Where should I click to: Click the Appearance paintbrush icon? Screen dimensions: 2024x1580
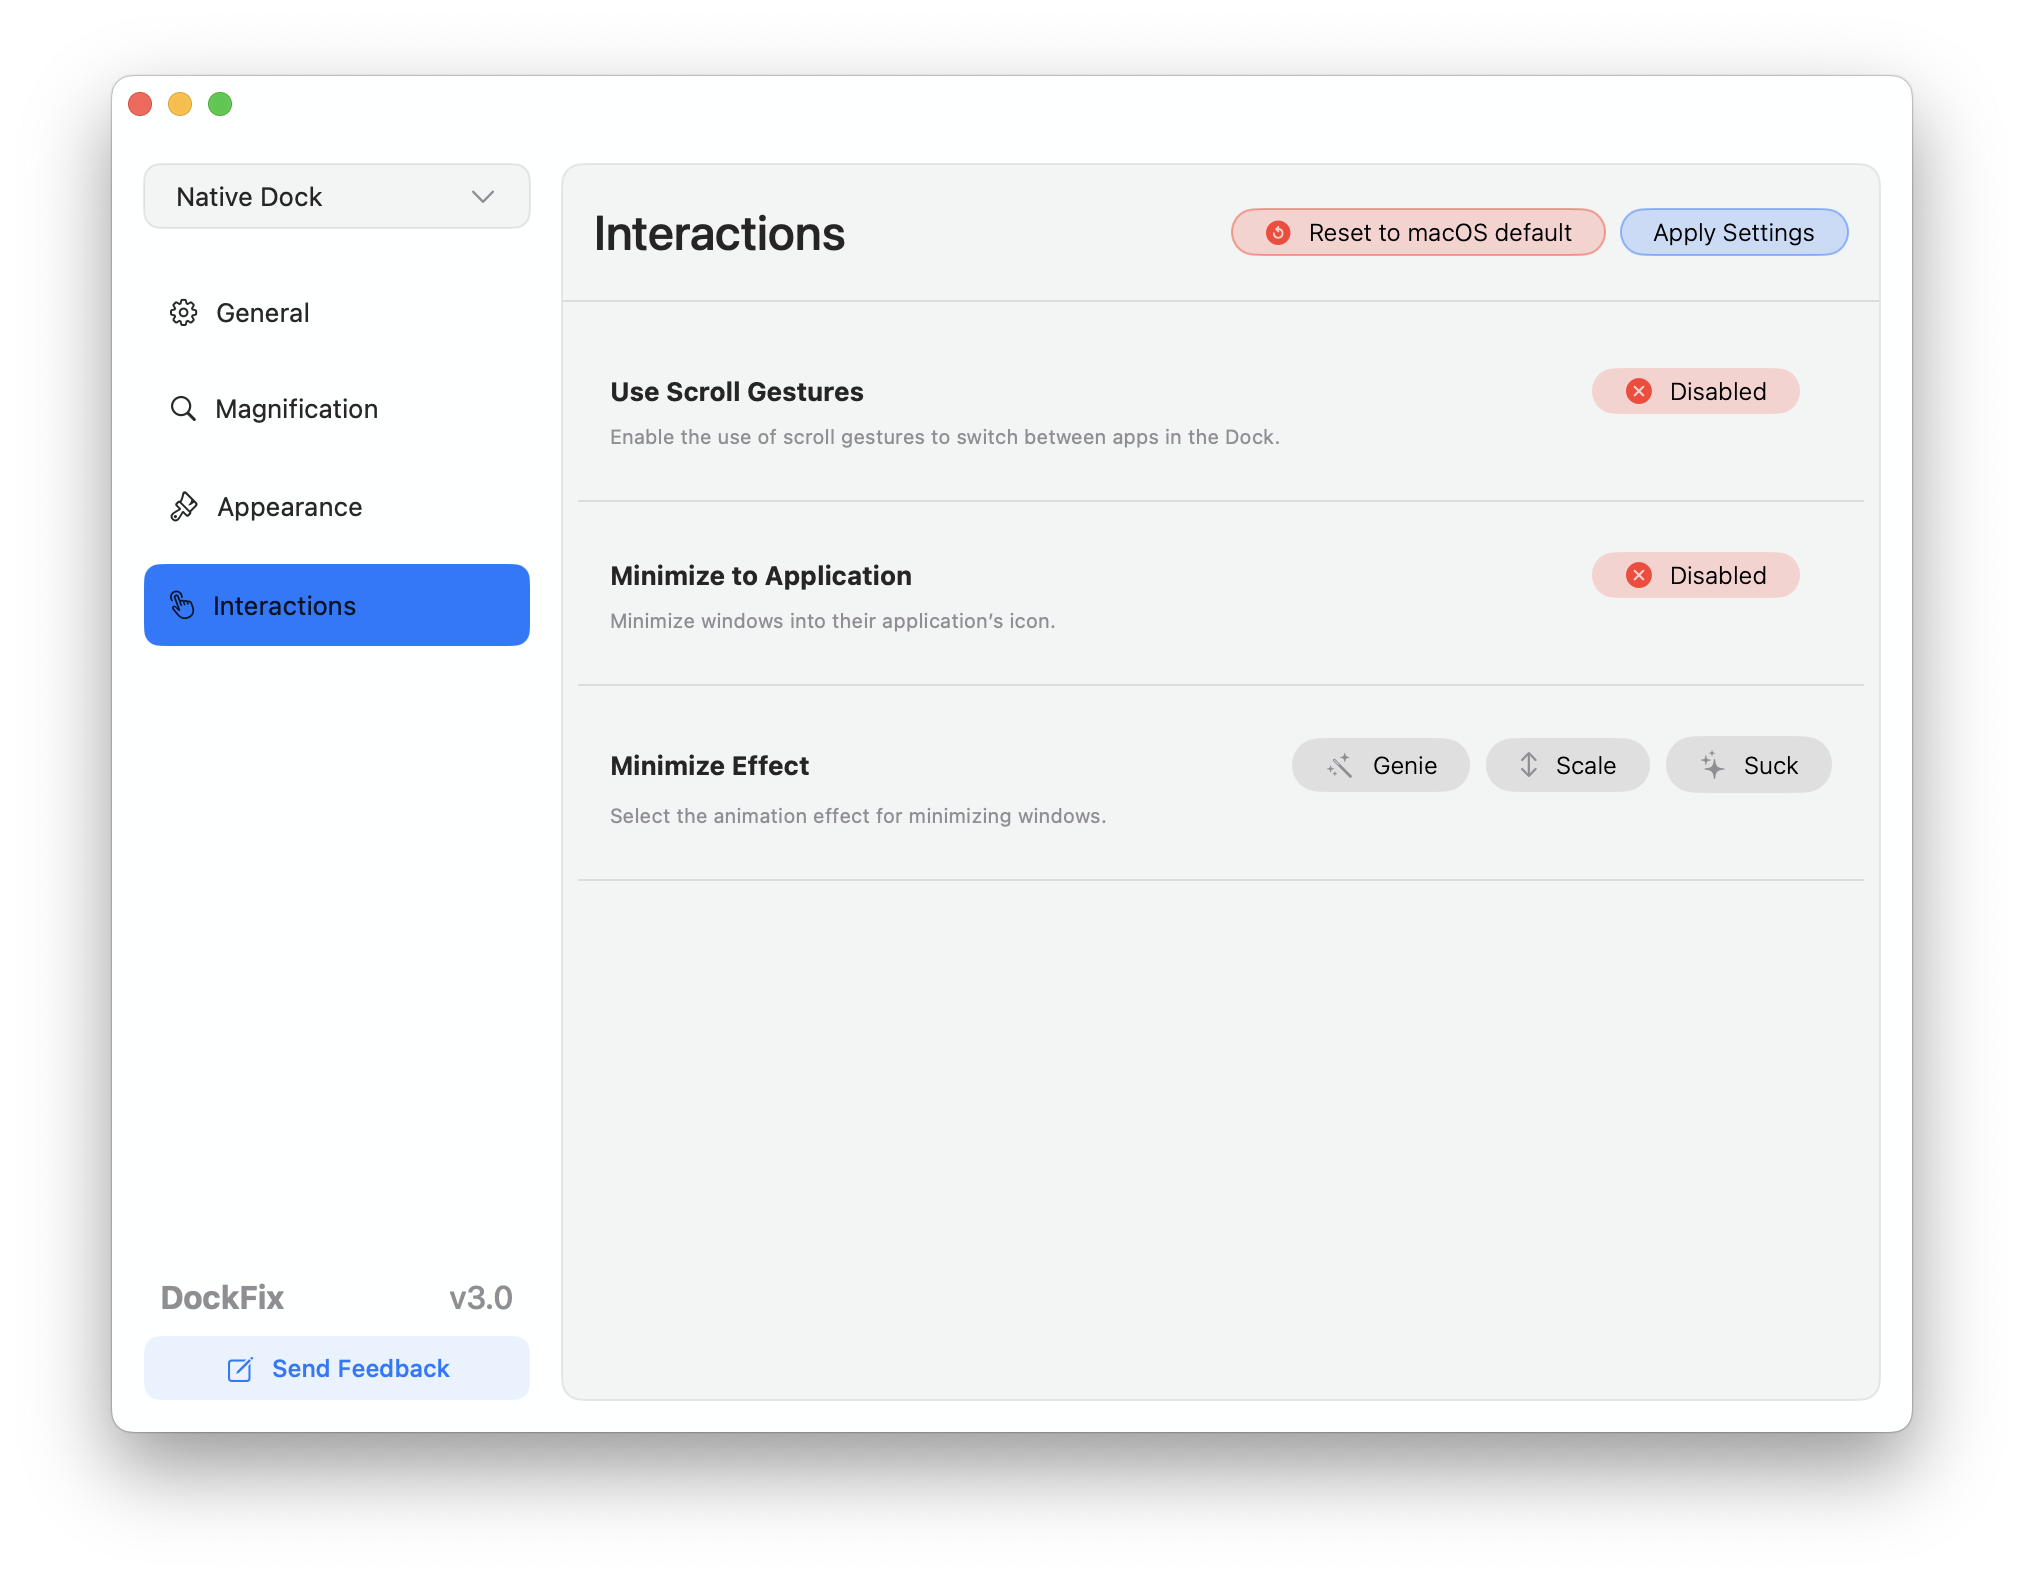coord(184,507)
